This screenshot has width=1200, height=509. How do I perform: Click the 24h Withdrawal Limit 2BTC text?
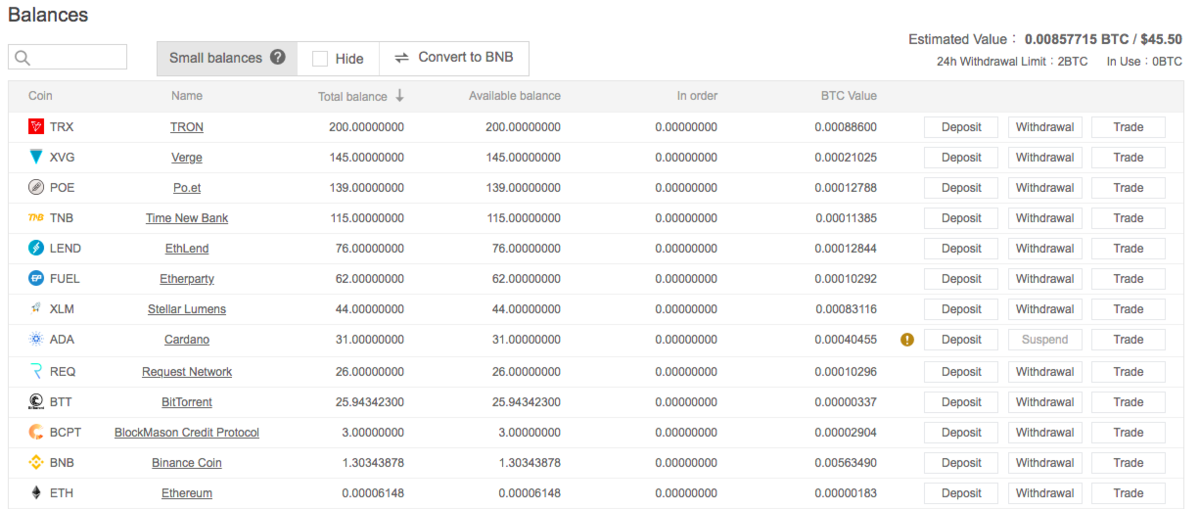coord(1012,62)
